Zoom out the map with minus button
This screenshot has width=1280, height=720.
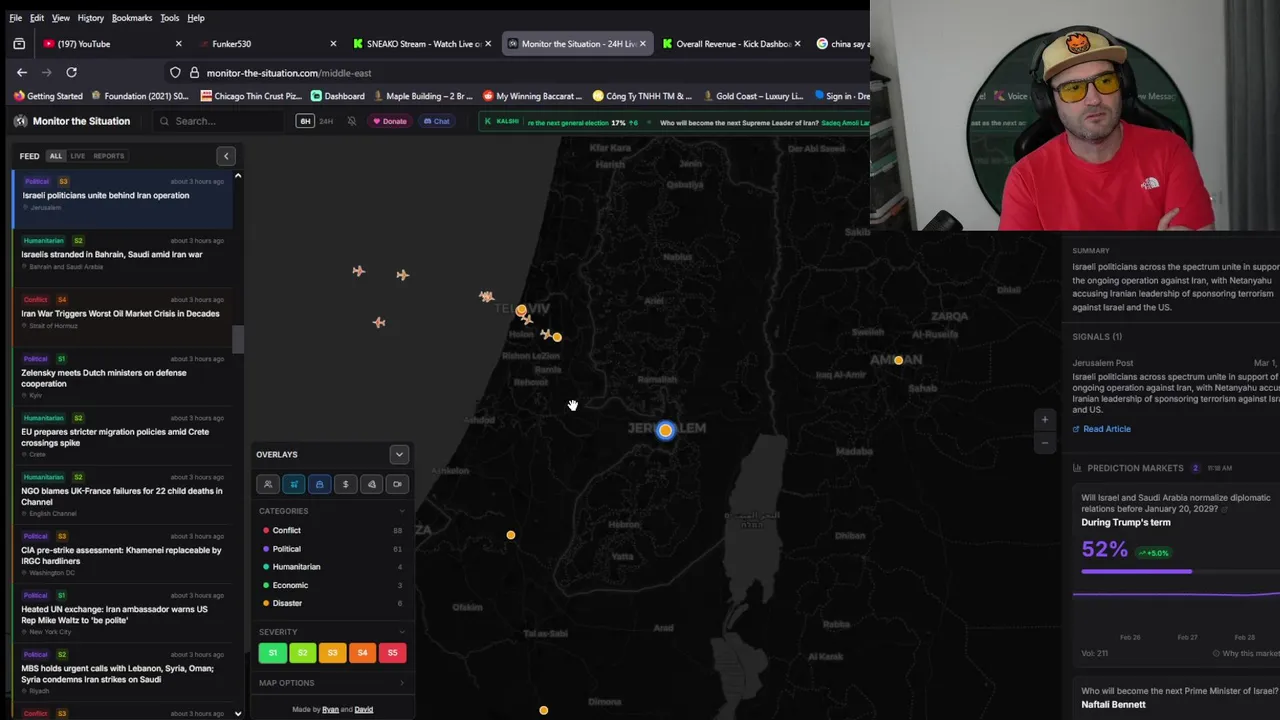click(x=1045, y=442)
